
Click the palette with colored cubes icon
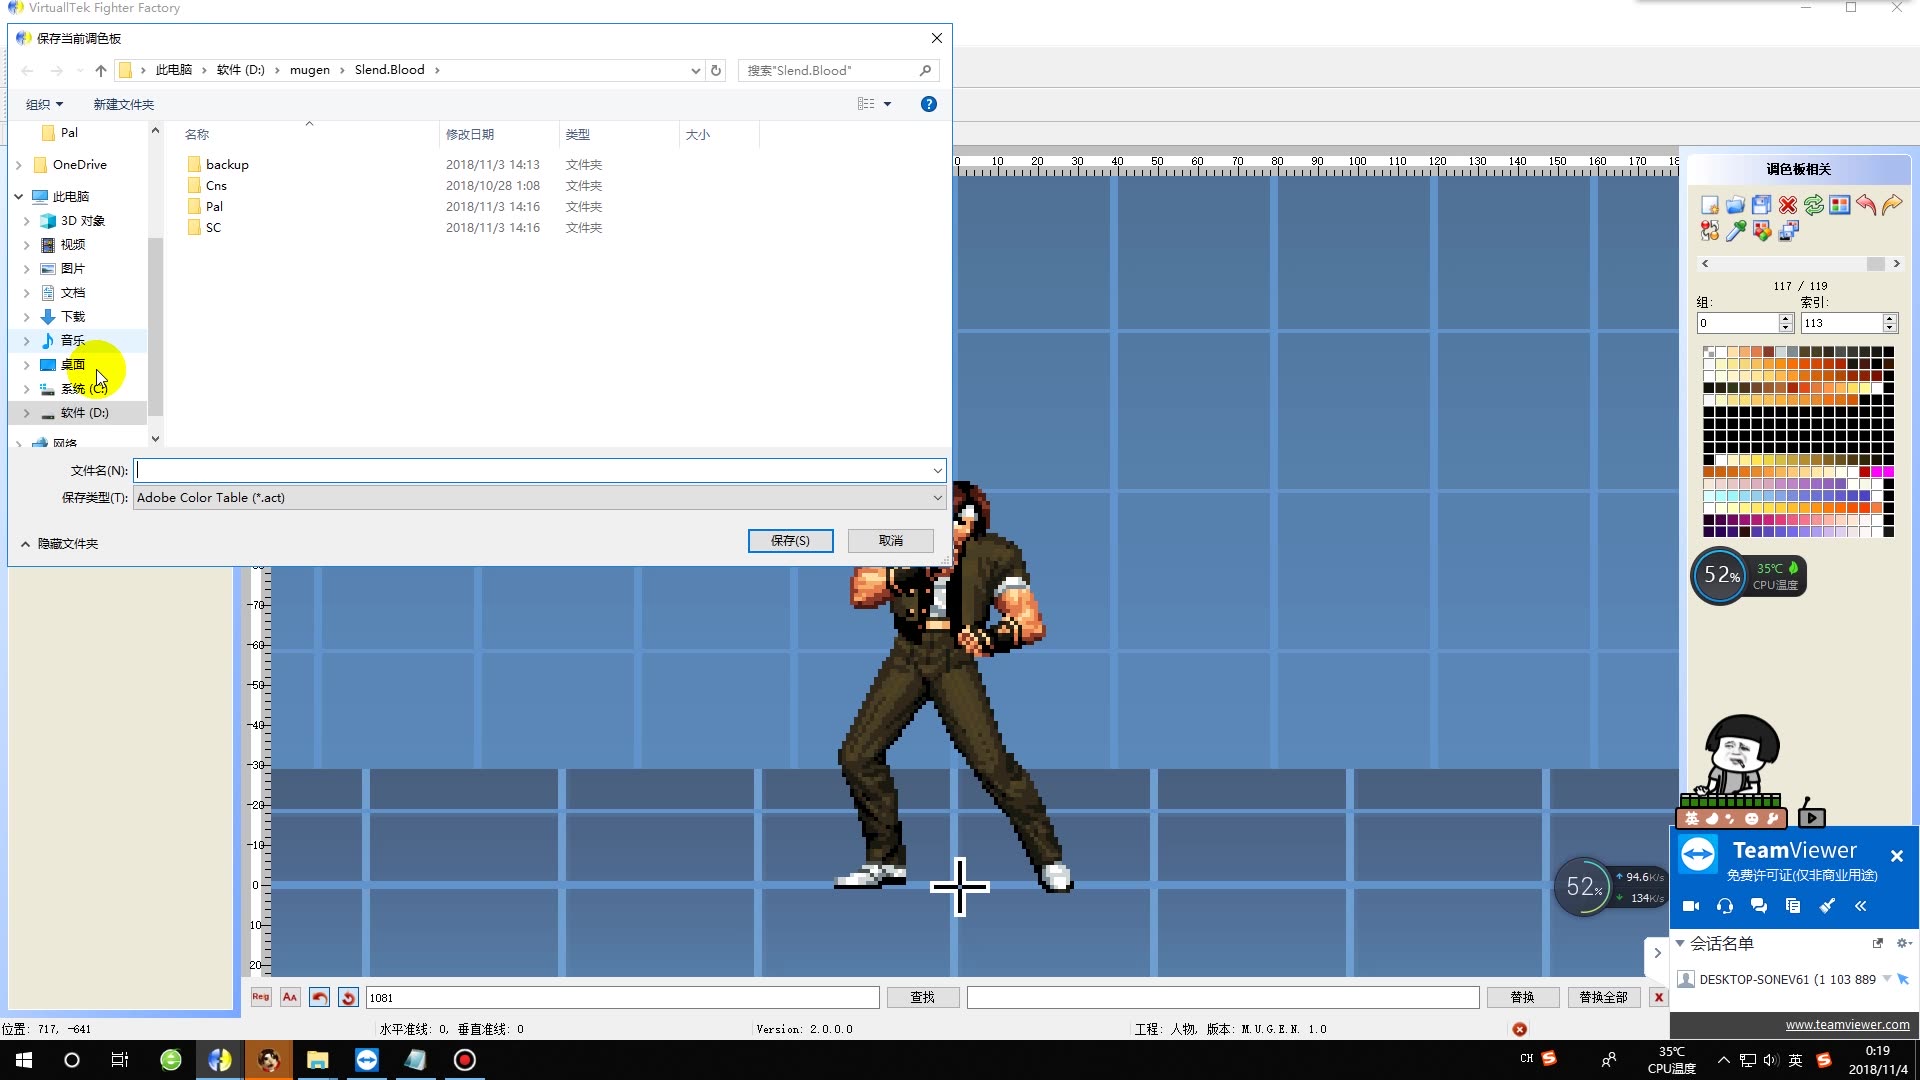click(x=1762, y=231)
